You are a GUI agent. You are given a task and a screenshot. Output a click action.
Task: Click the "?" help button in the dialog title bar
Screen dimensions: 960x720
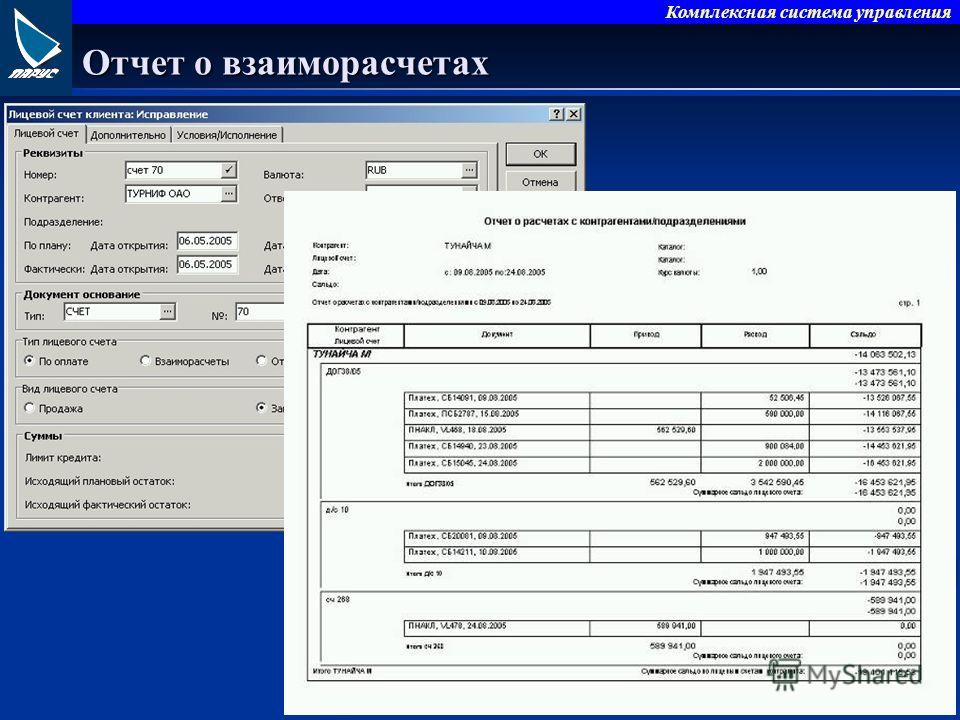(557, 114)
